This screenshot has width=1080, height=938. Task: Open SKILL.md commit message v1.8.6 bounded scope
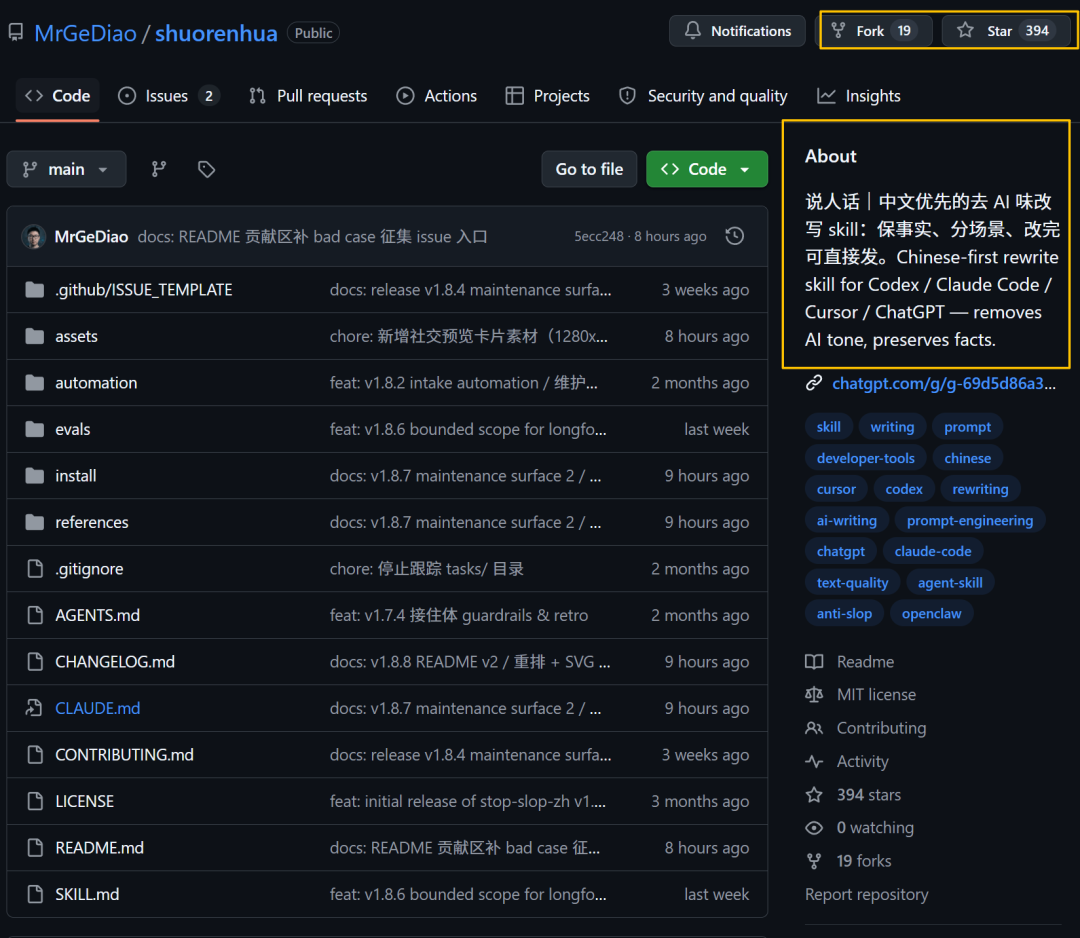click(x=468, y=894)
